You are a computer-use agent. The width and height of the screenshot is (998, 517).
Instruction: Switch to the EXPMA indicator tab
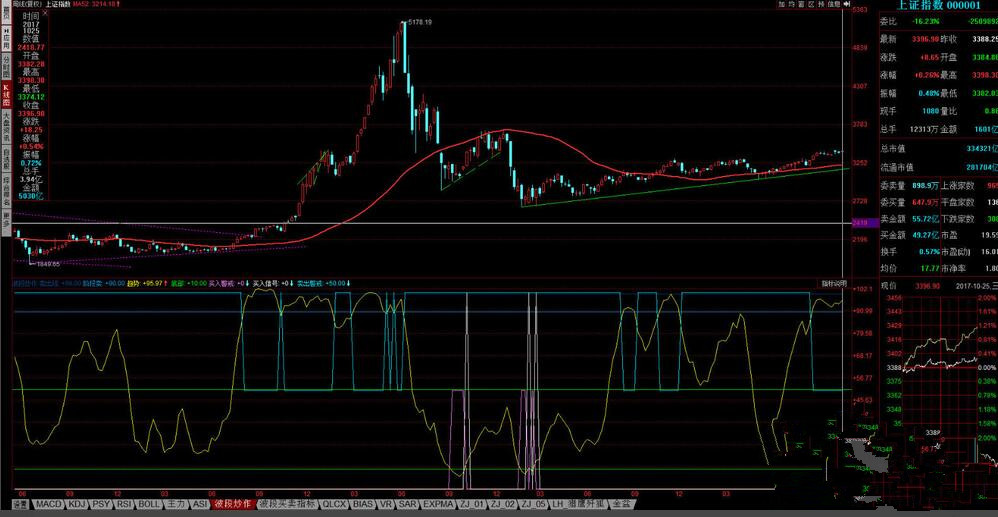point(439,504)
